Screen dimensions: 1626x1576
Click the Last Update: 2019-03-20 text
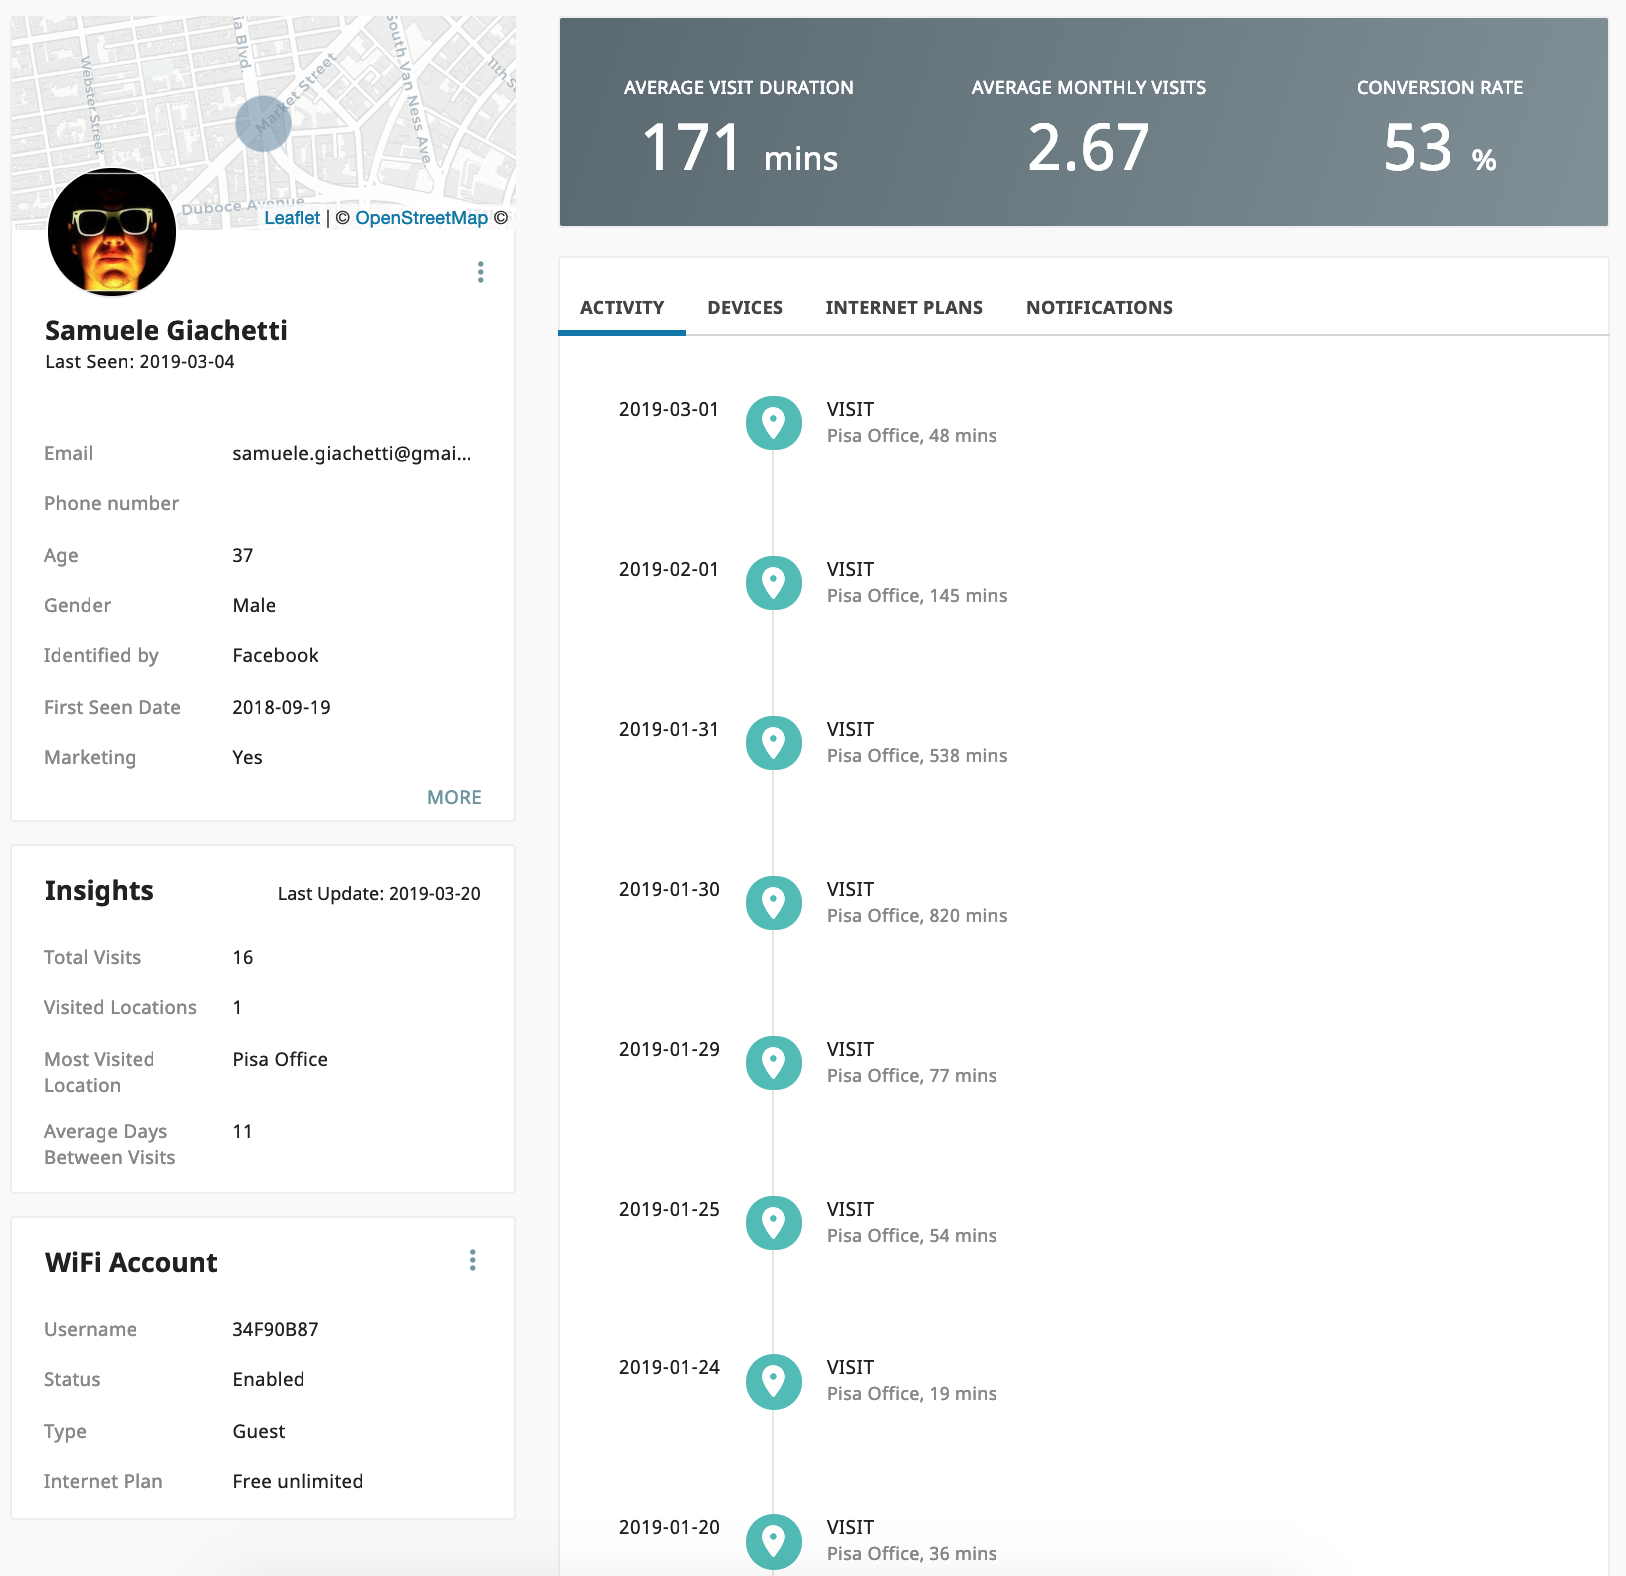pos(379,894)
